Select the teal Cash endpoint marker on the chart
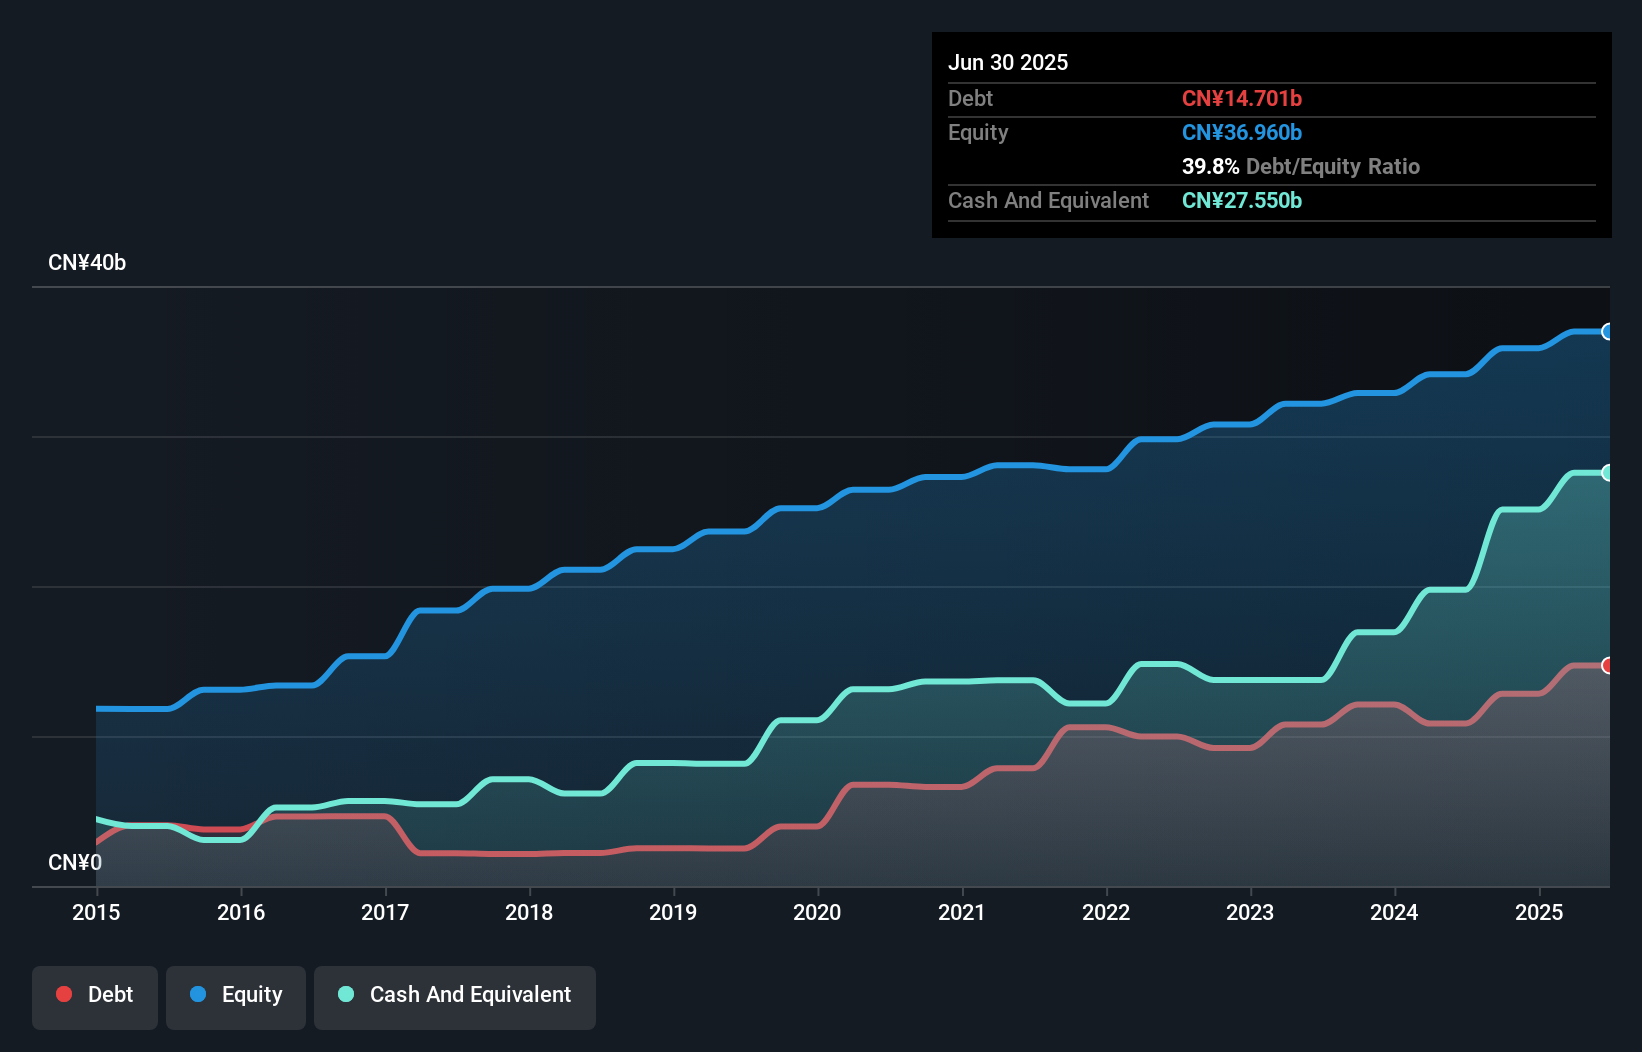Image resolution: width=1642 pixels, height=1052 pixels. 1608,472
